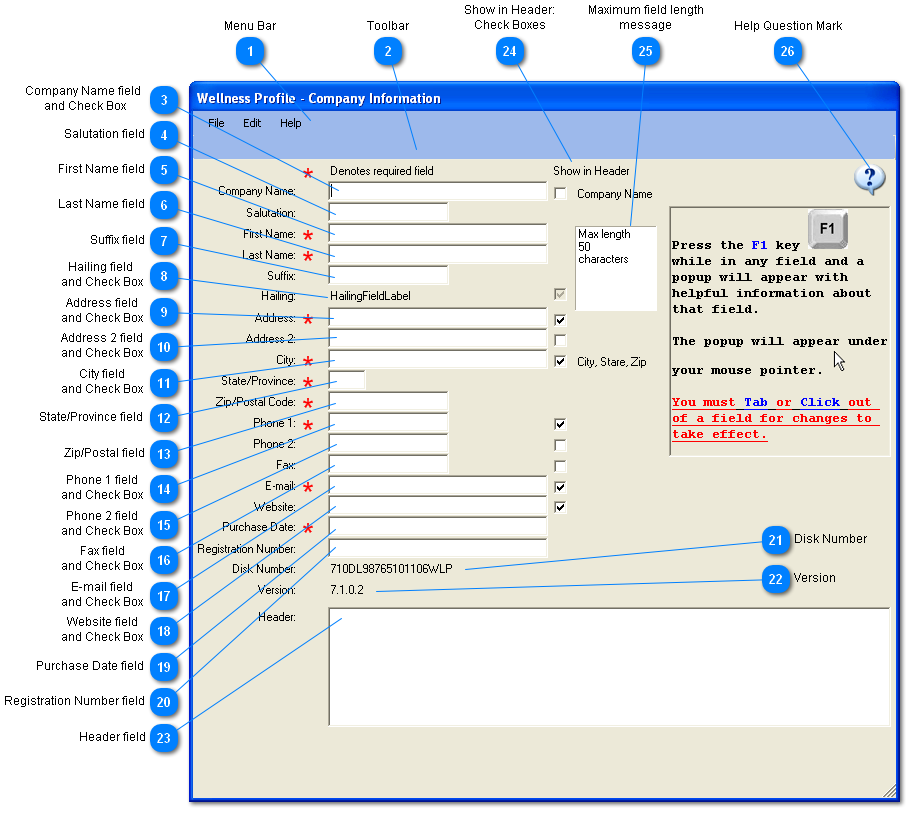Click the Purchase Date field
913x815 pixels.
[x=438, y=527]
